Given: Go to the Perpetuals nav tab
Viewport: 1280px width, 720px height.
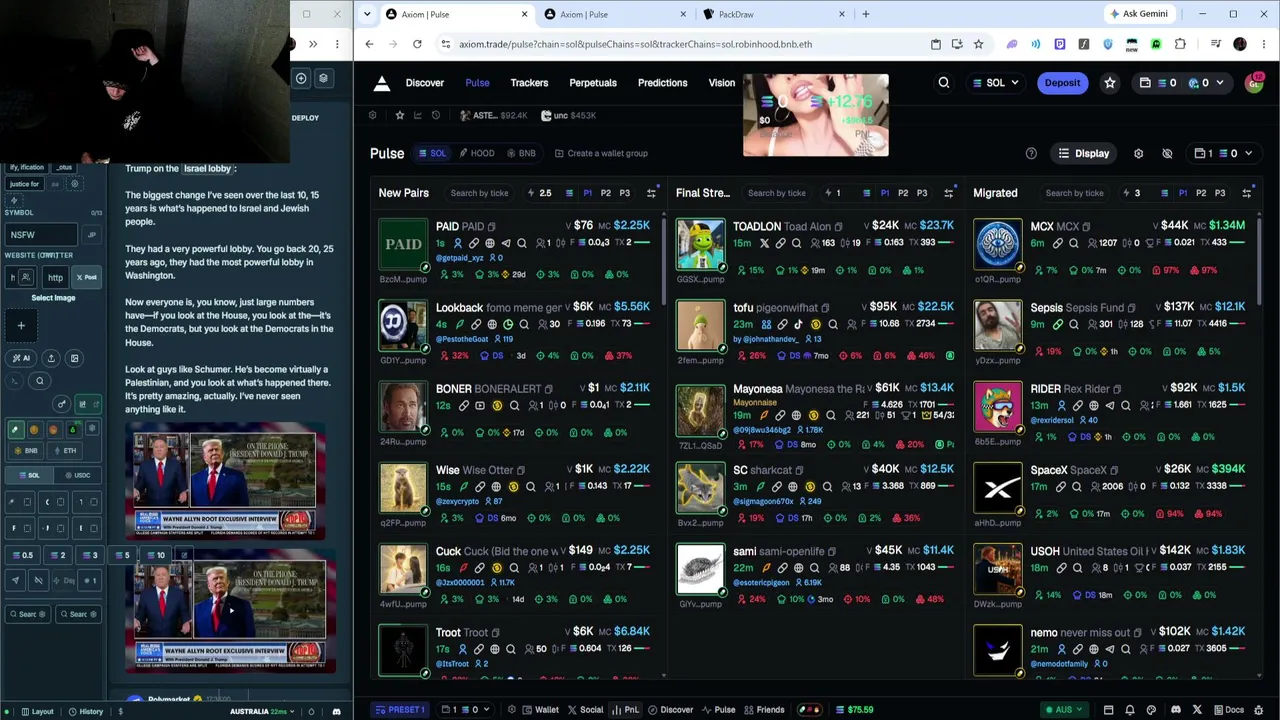Looking at the screenshot, I should coord(593,83).
